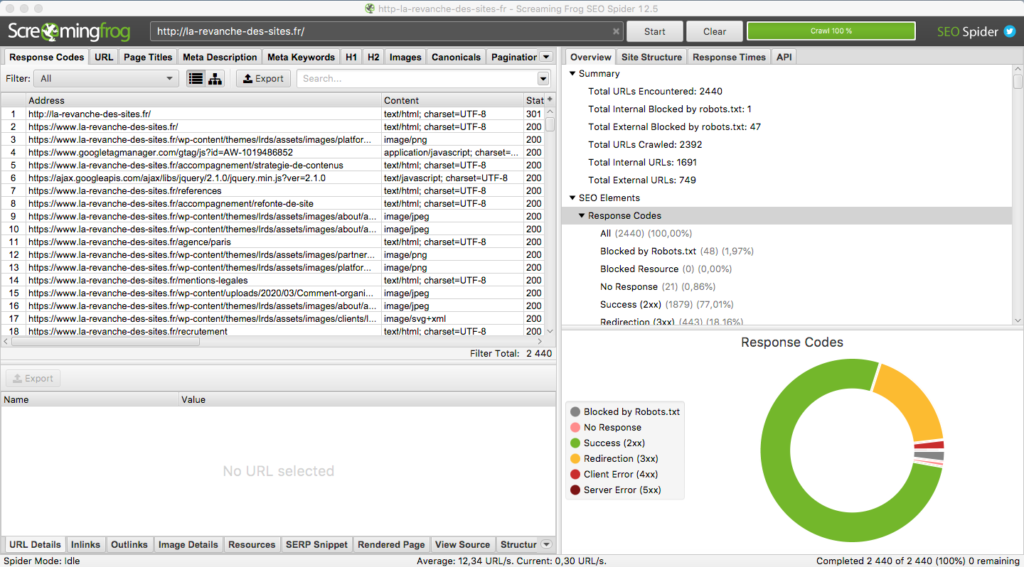
Task: Export the filtered table data
Action: (x=263, y=78)
